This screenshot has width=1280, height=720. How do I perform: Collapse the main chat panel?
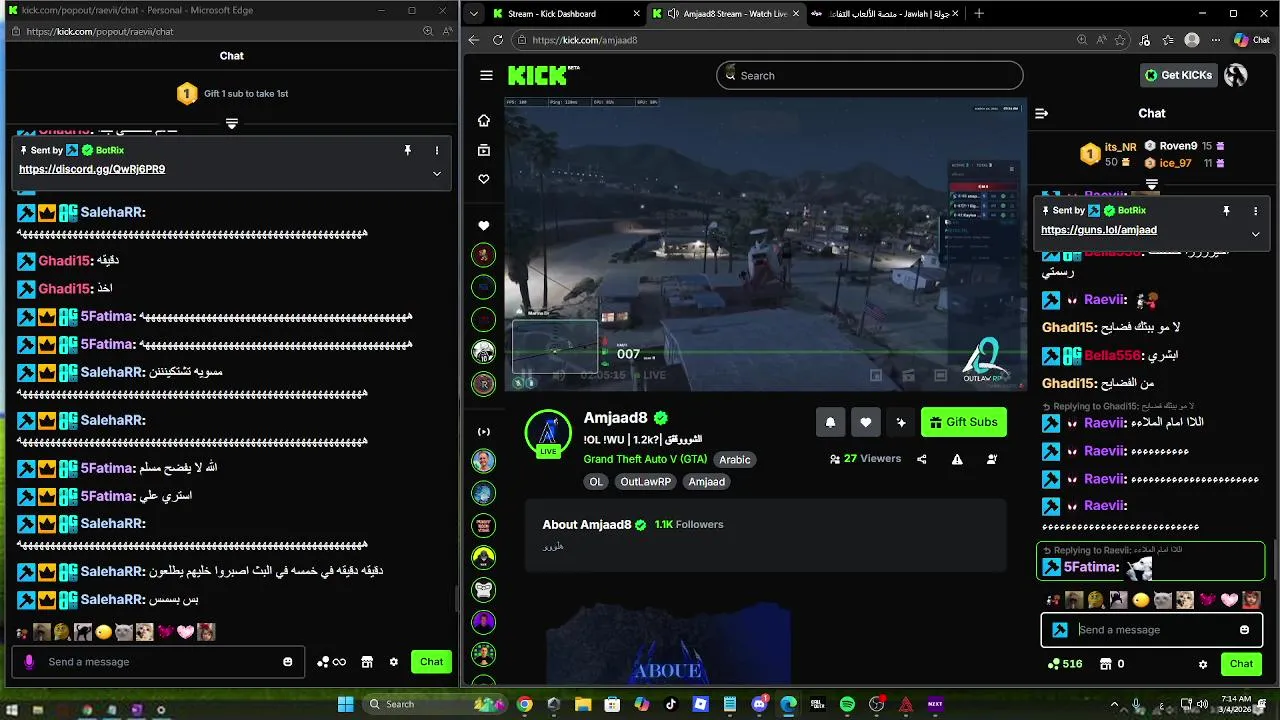coord(1041,113)
